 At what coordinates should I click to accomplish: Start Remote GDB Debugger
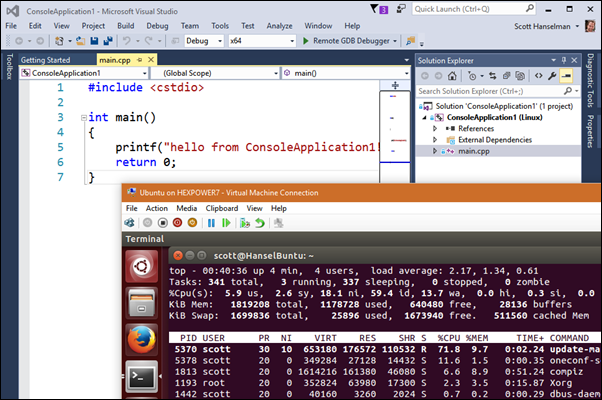coord(346,41)
